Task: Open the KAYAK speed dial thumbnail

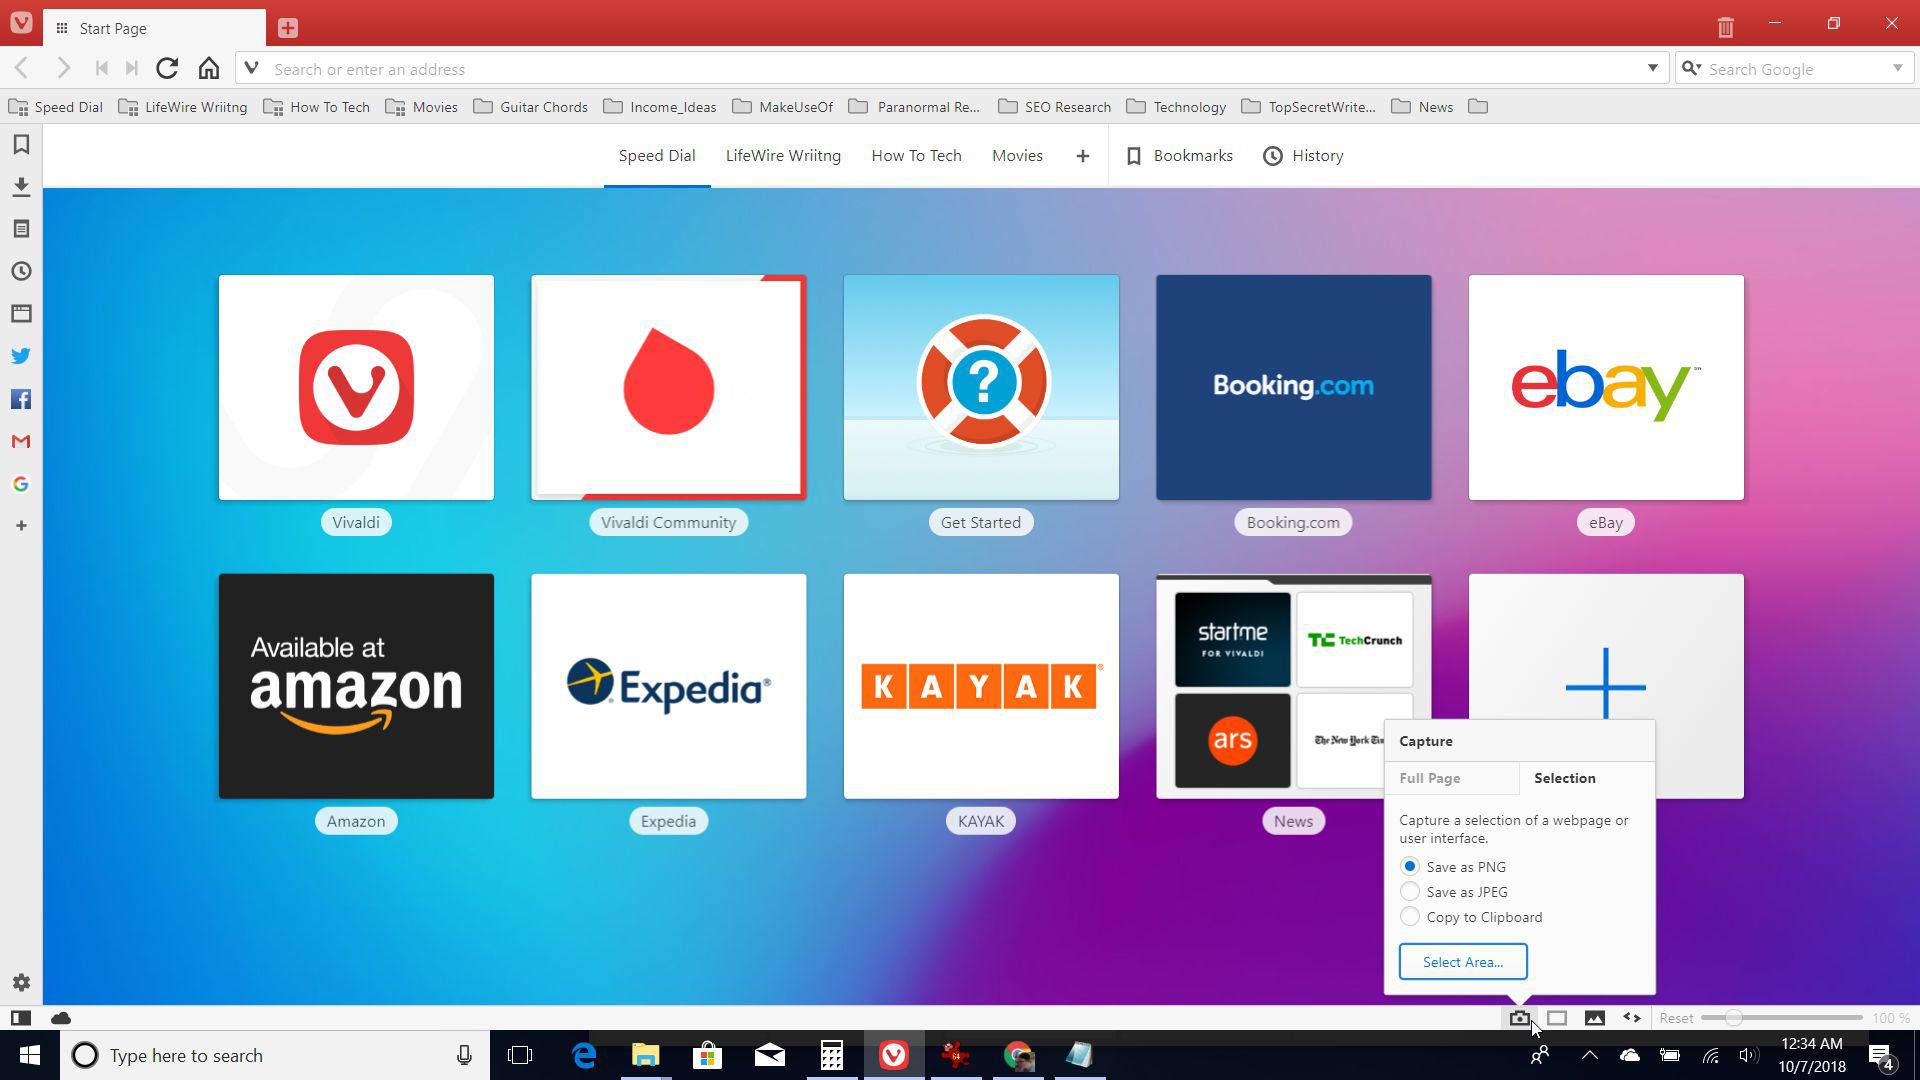Action: pyautogui.click(x=981, y=686)
